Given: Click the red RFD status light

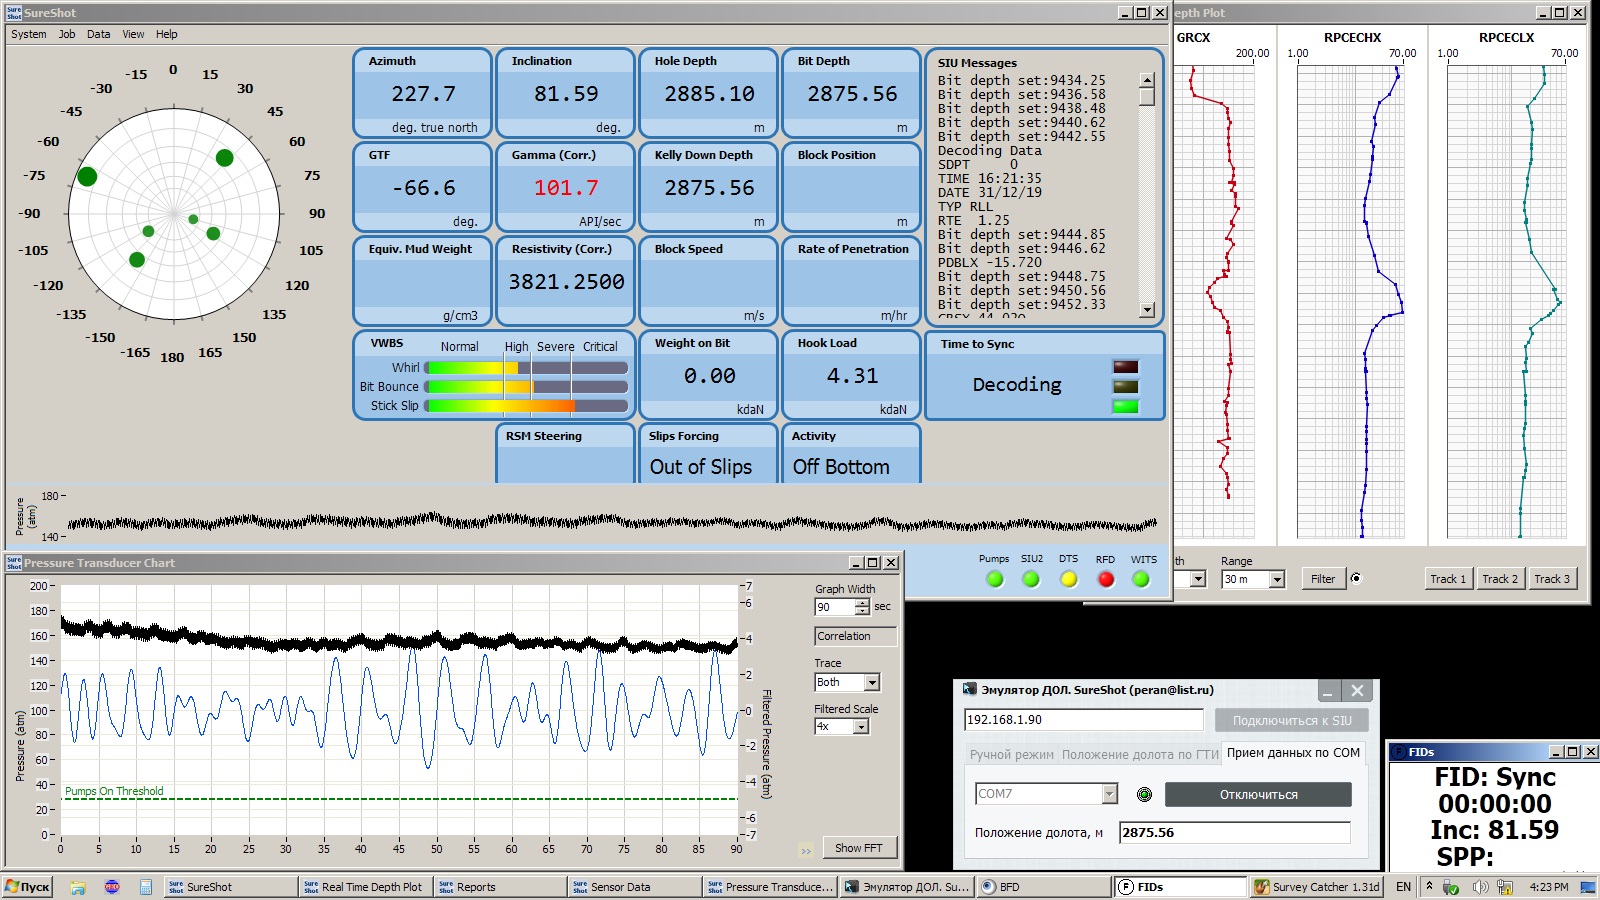Looking at the screenshot, I should point(1105,579).
